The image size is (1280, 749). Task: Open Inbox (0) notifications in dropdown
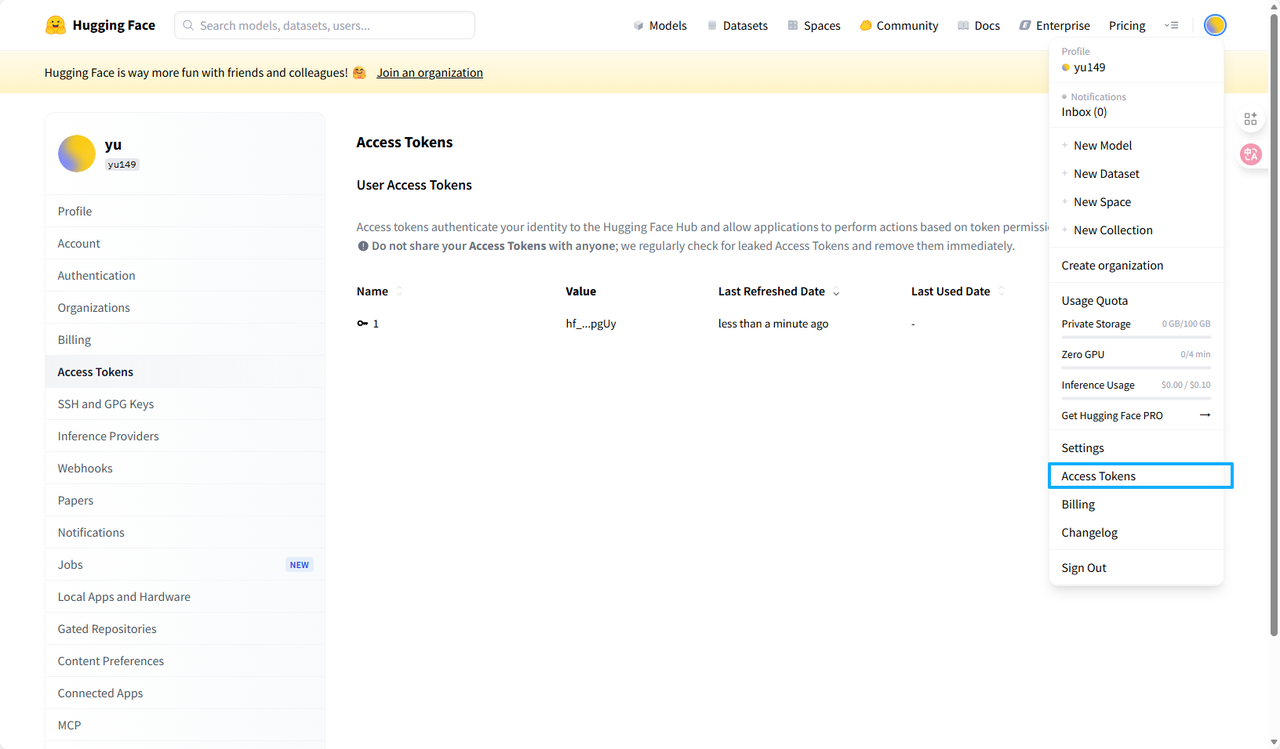[x=1136, y=112]
